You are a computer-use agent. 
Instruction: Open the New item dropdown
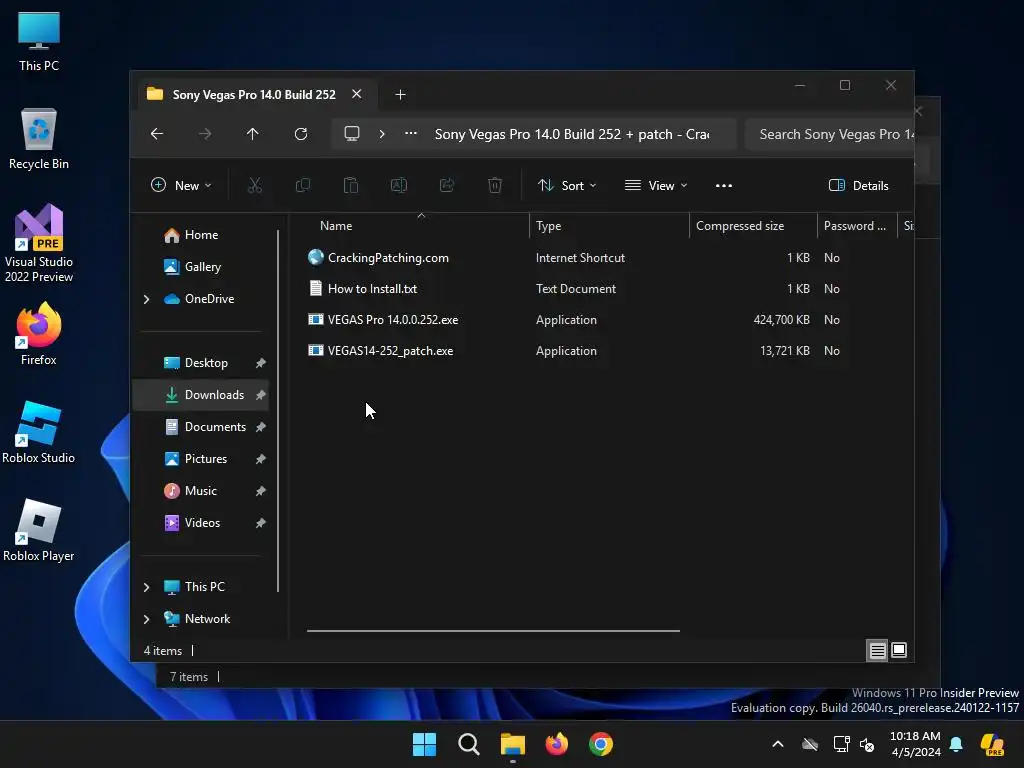(182, 185)
